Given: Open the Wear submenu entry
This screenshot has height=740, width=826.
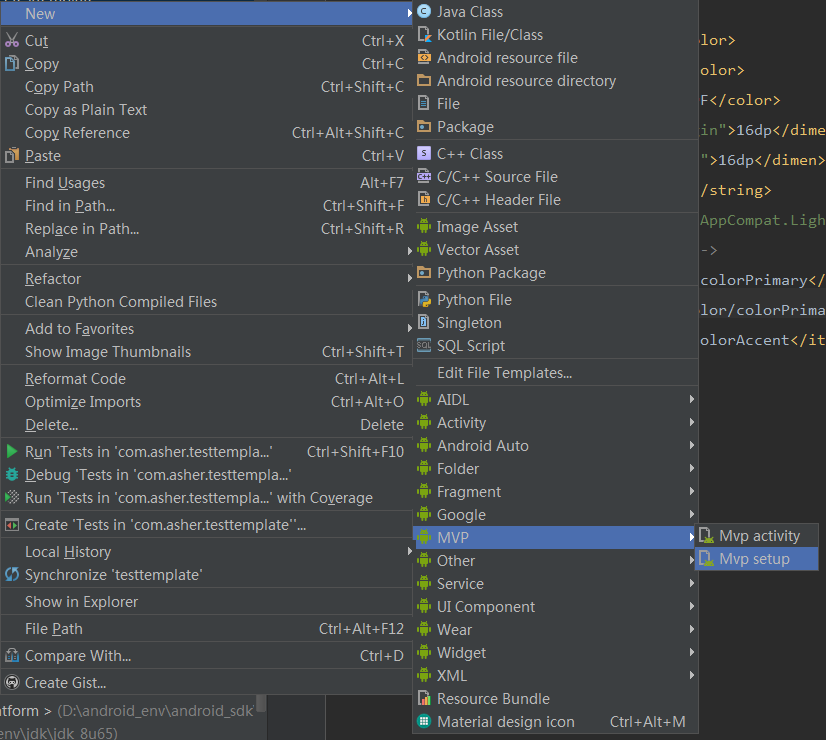Looking at the screenshot, I should coord(555,629).
